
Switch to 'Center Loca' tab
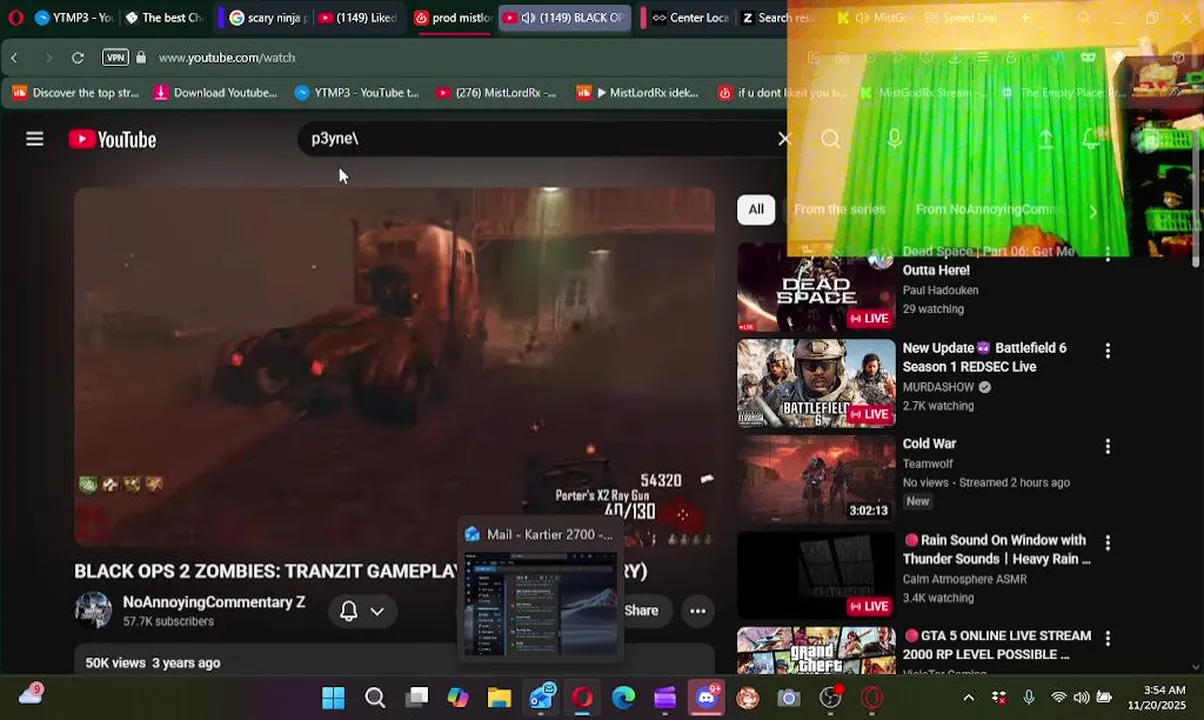tap(689, 18)
